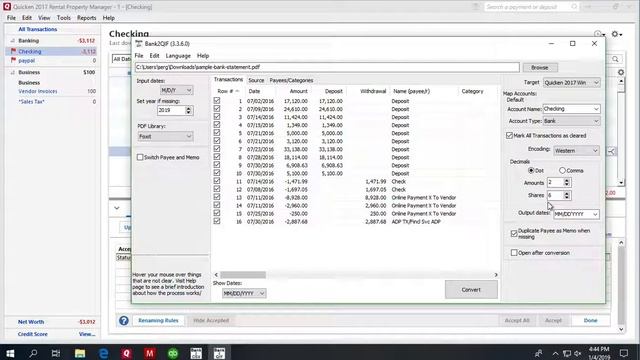Uncheck row 16 ADP transaction checkbox
This screenshot has height=360, width=640.
point(217,221)
